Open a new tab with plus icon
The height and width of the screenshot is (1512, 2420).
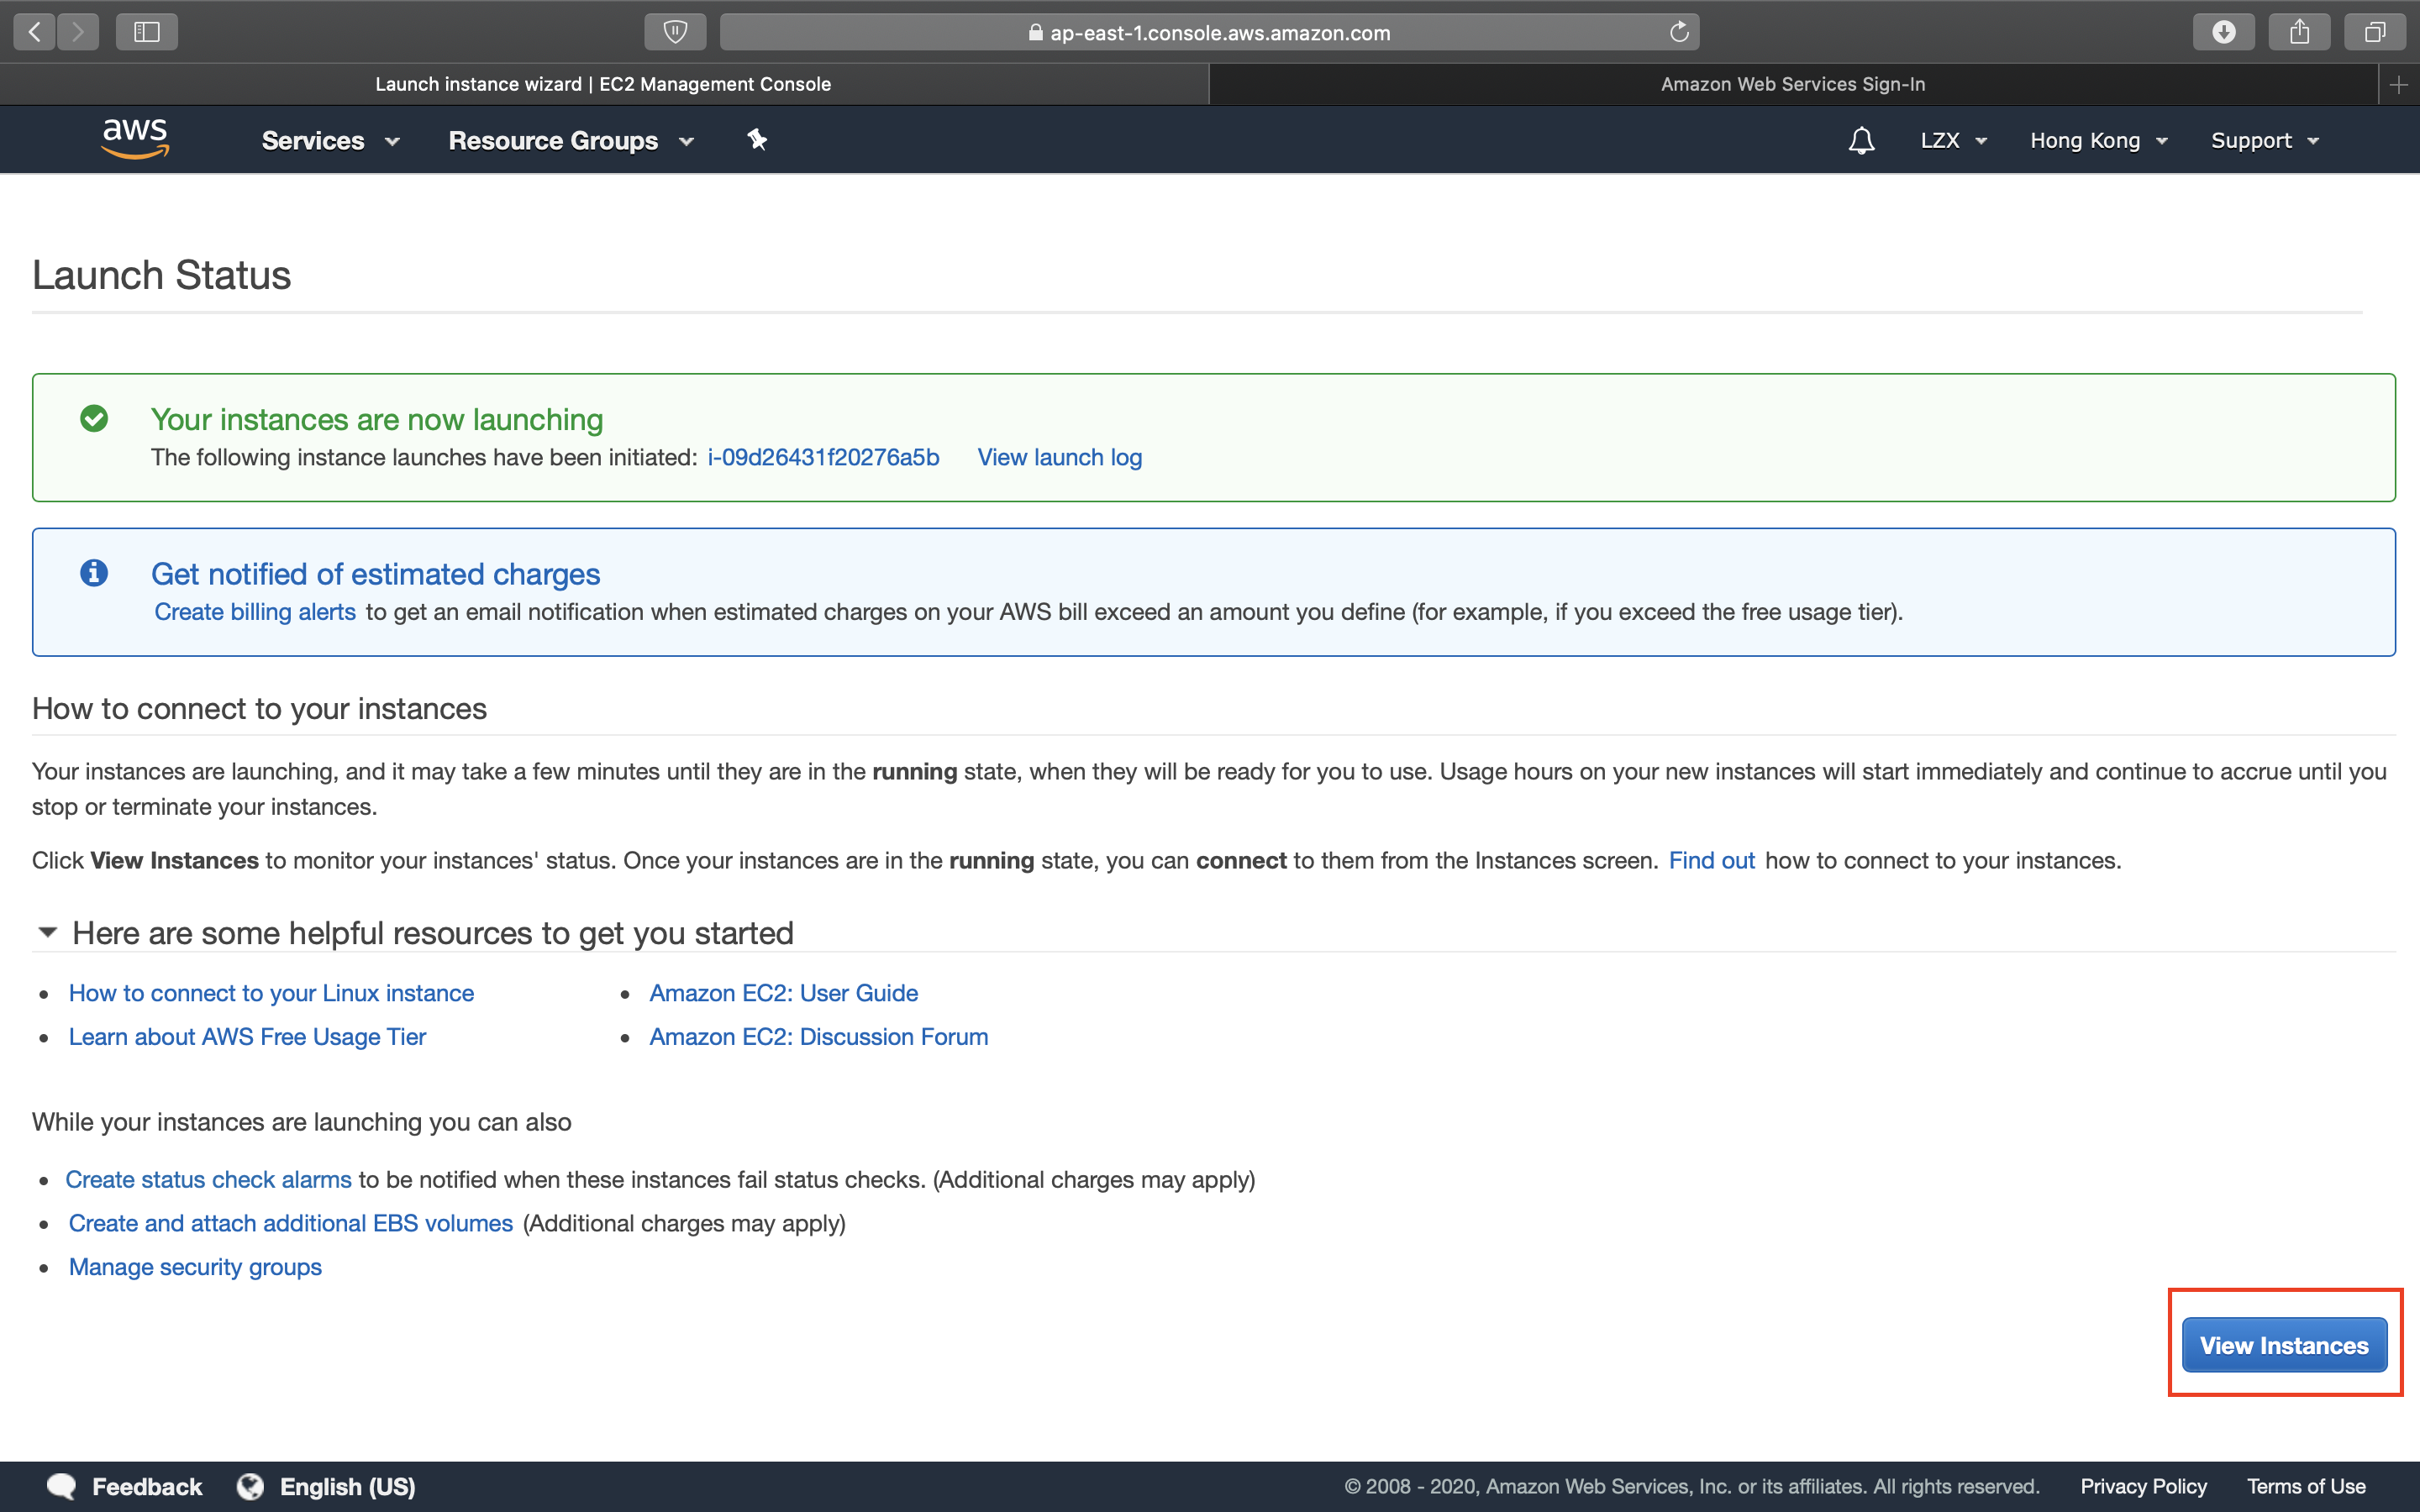[2398, 85]
